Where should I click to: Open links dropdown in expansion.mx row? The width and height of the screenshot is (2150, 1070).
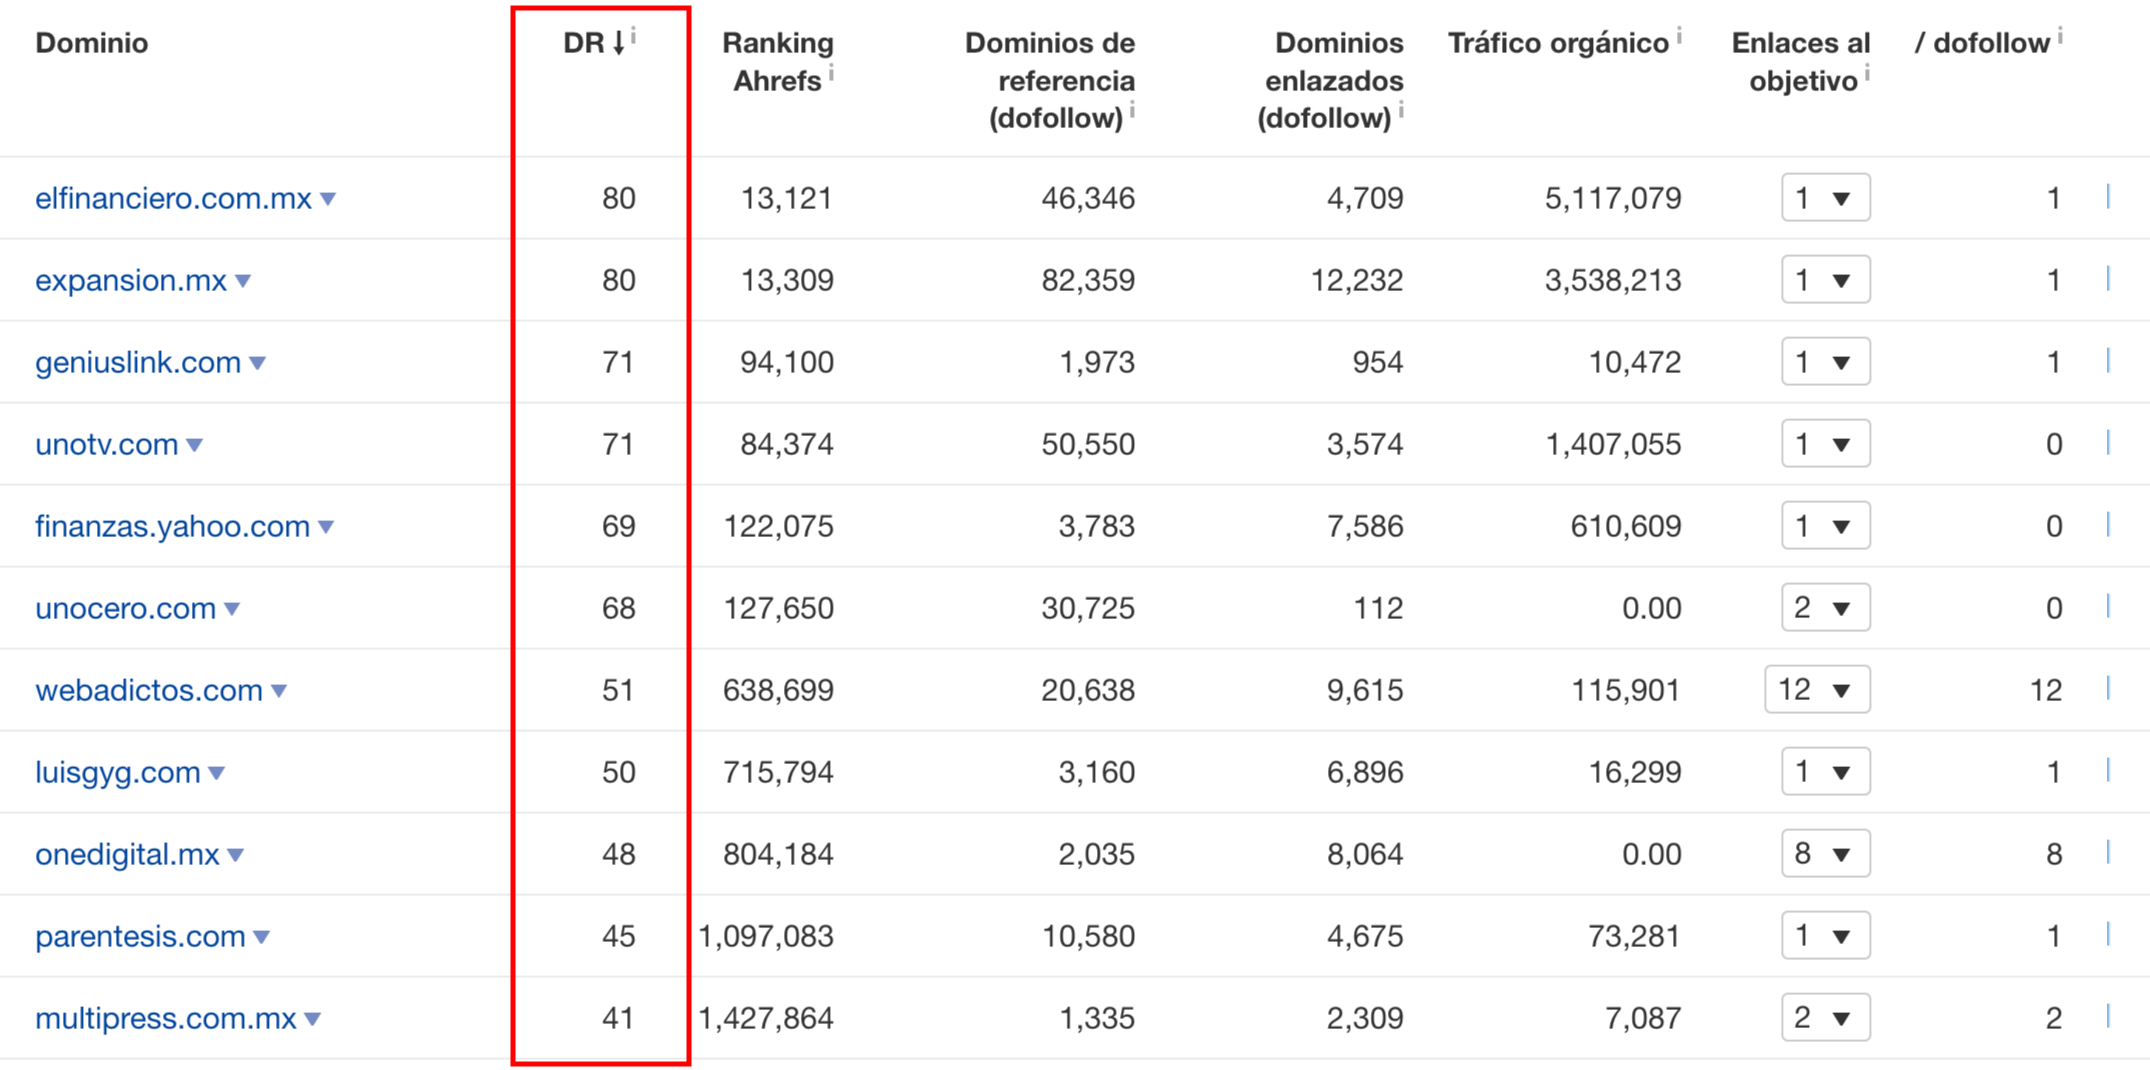point(1825,280)
